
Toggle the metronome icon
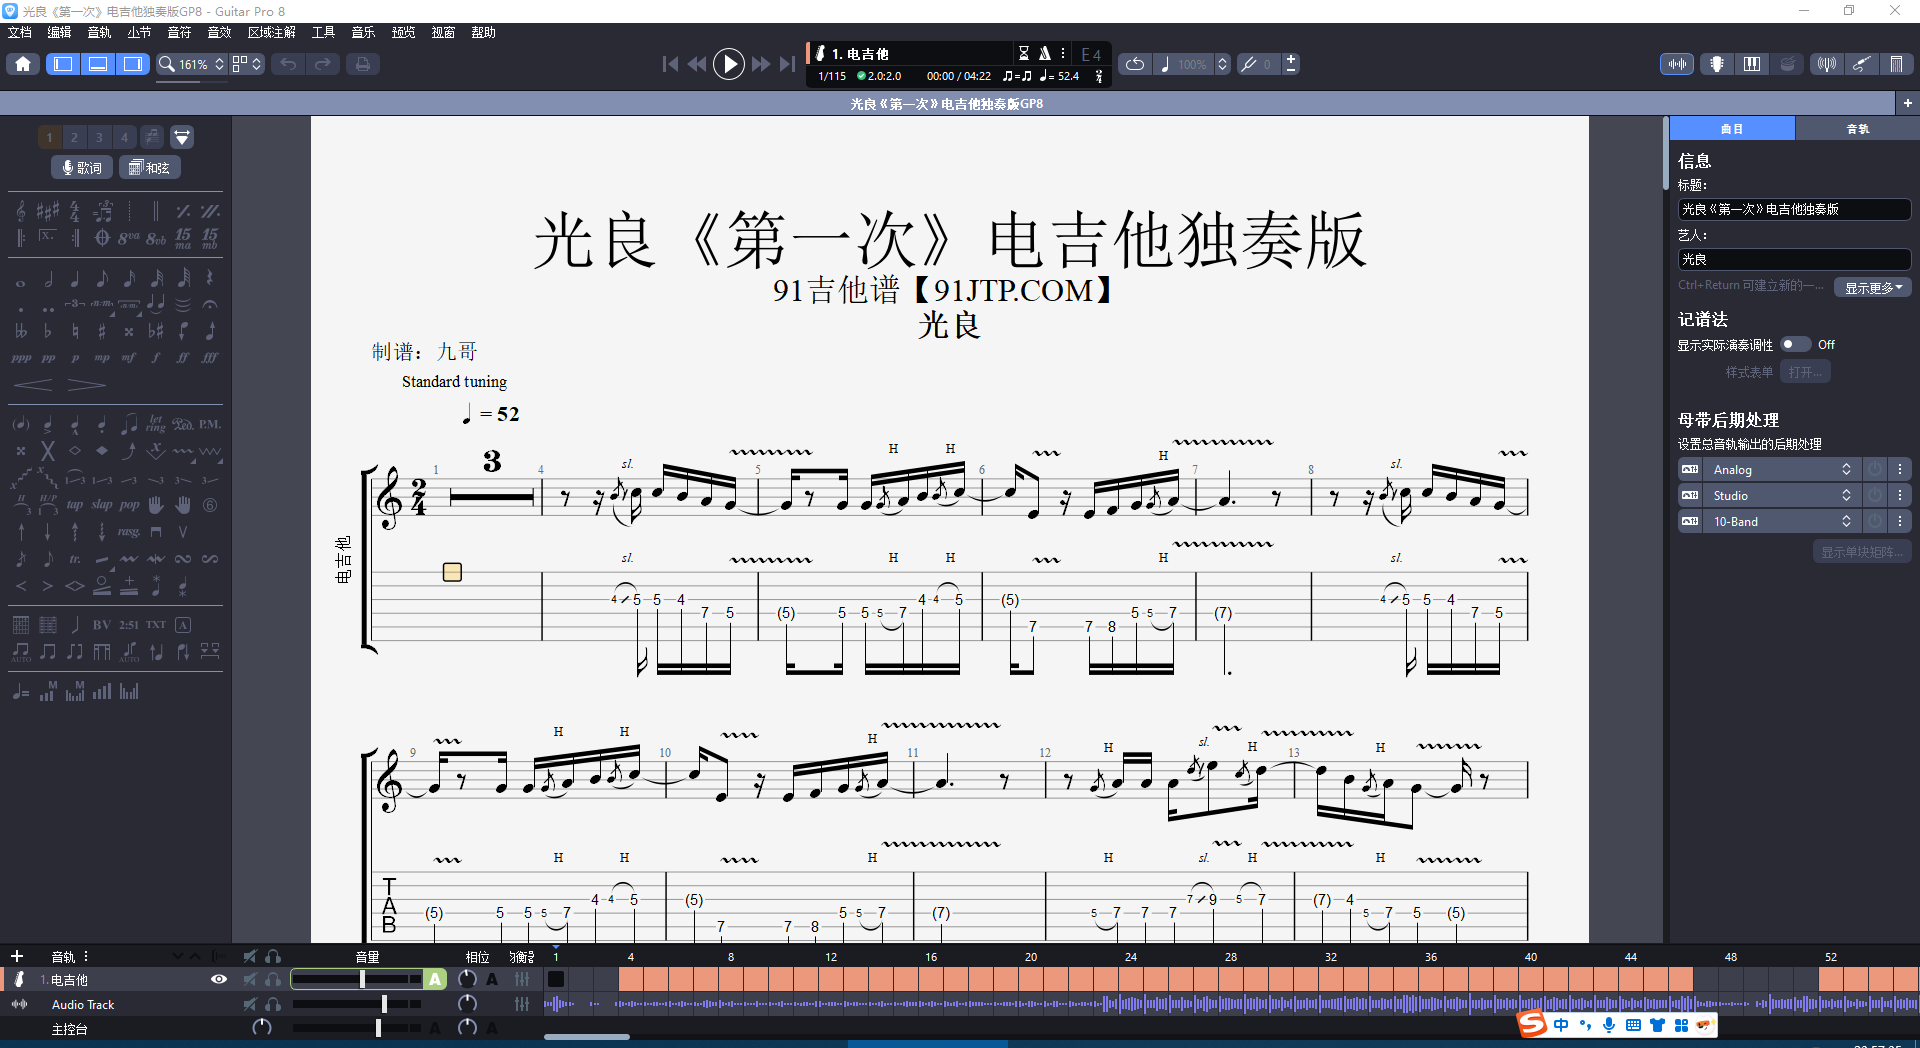[x=1044, y=53]
